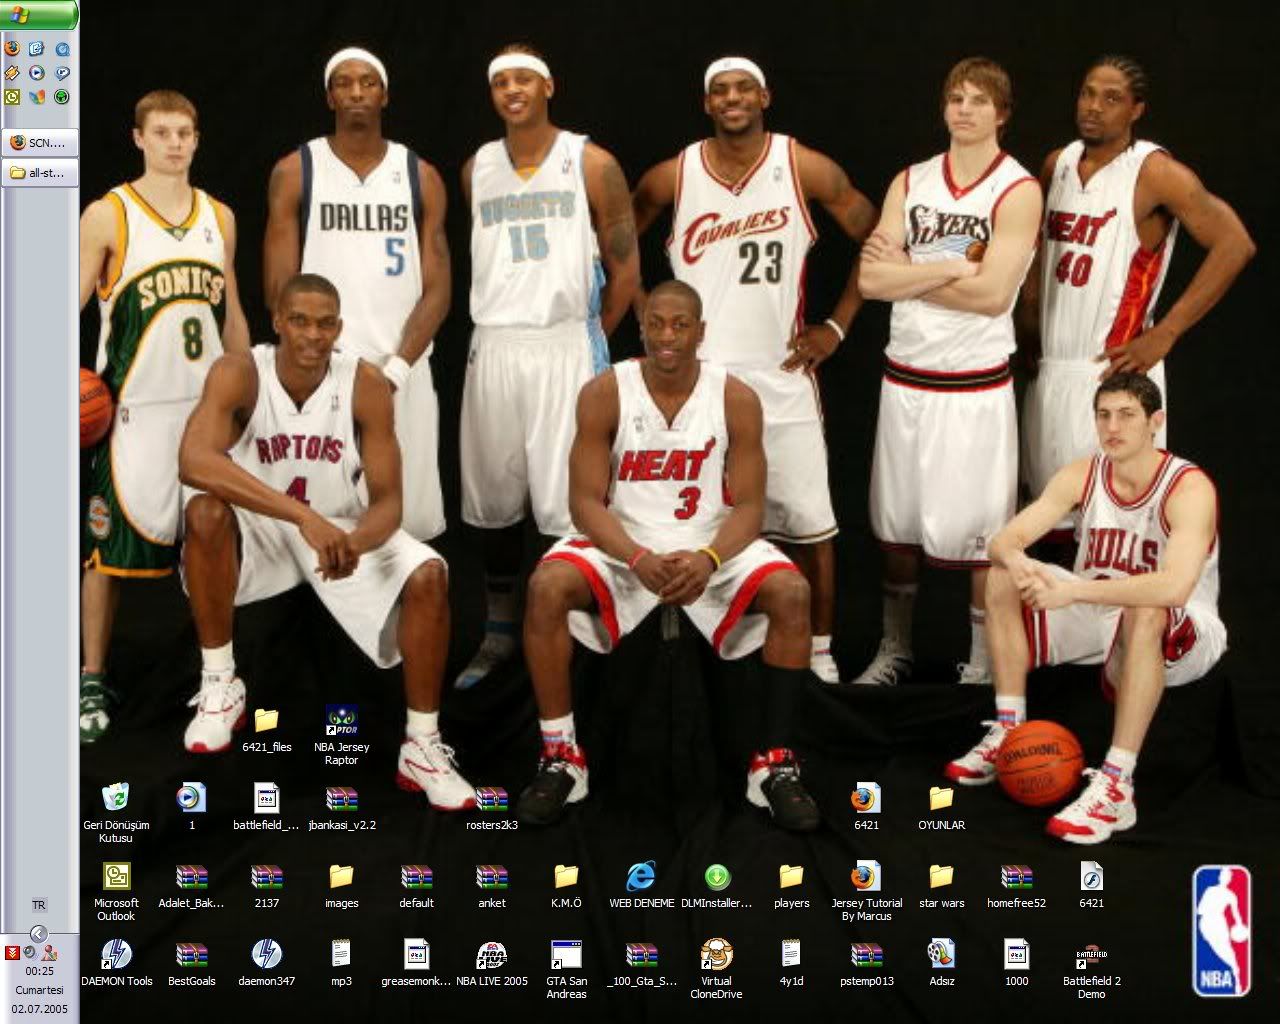Select the pstemp013 archive
Viewport: 1280px width, 1024px height.
pos(866,963)
